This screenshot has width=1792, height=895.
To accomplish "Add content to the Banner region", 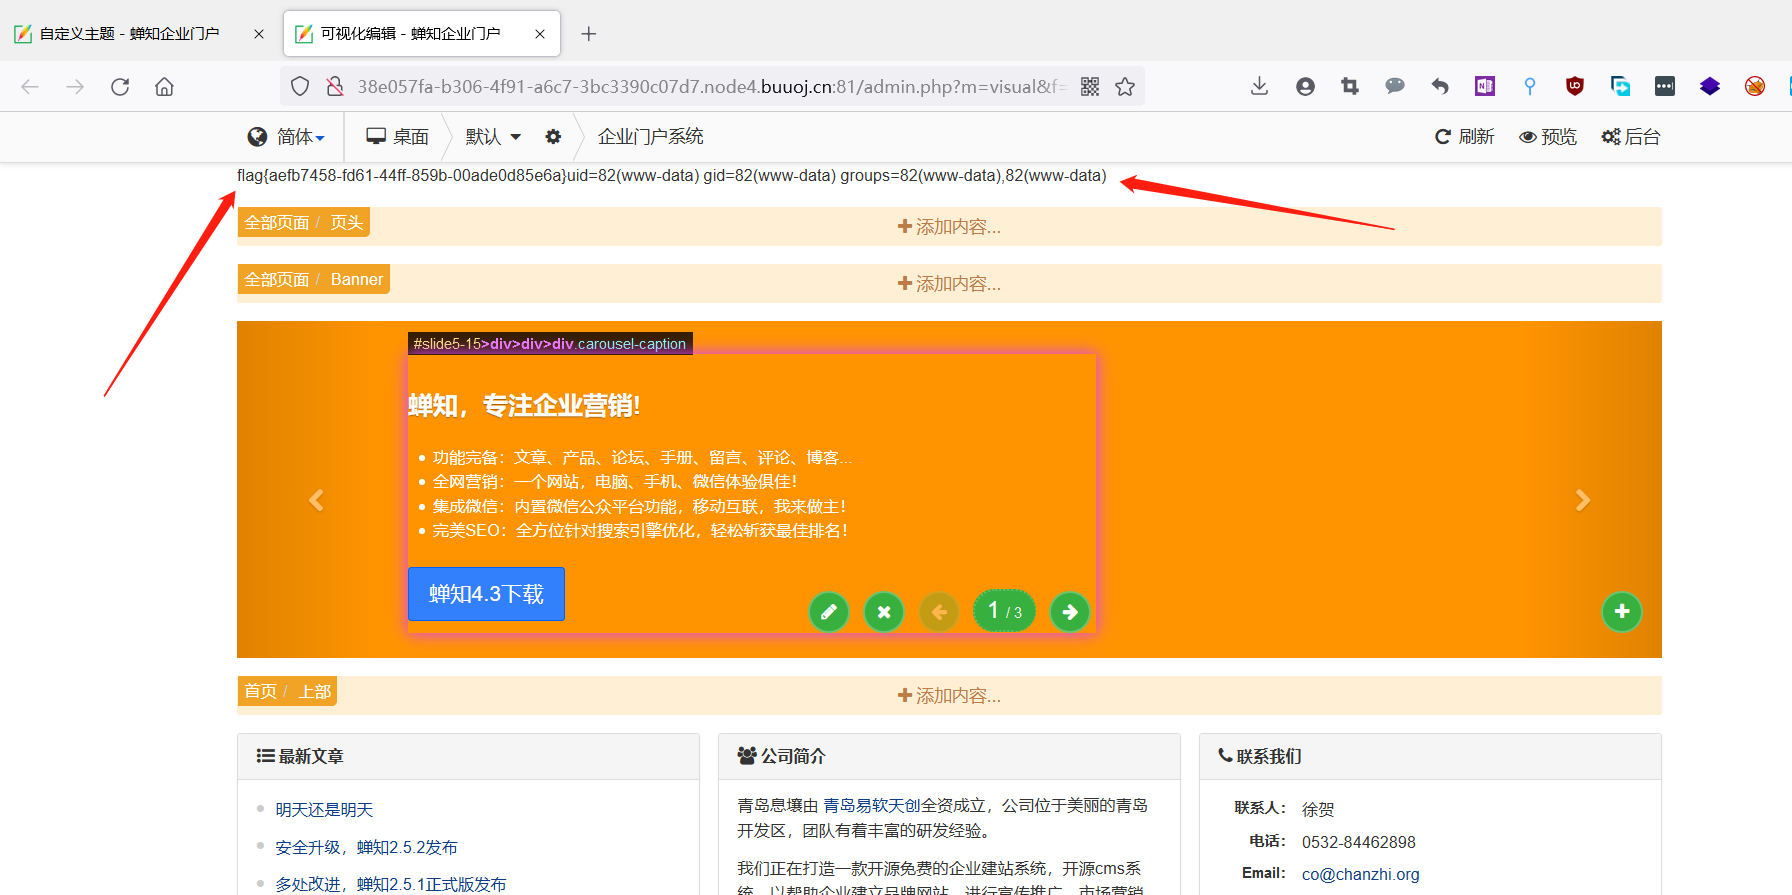I will pyautogui.click(x=949, y=284).
